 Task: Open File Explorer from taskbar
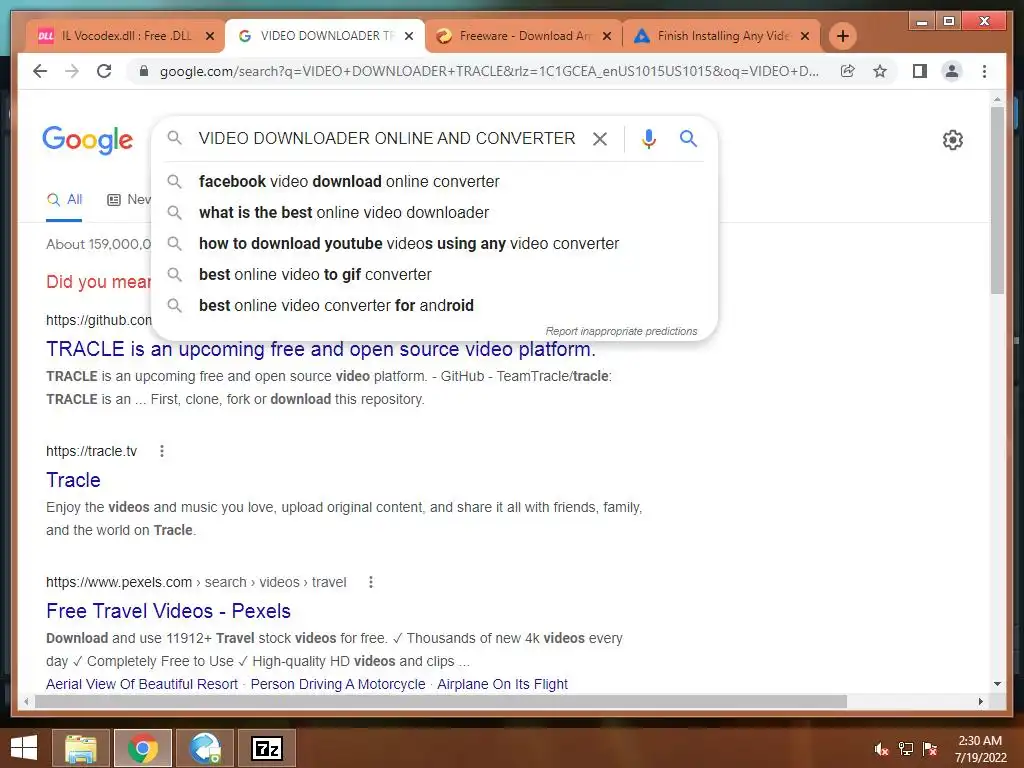[80, 748]
